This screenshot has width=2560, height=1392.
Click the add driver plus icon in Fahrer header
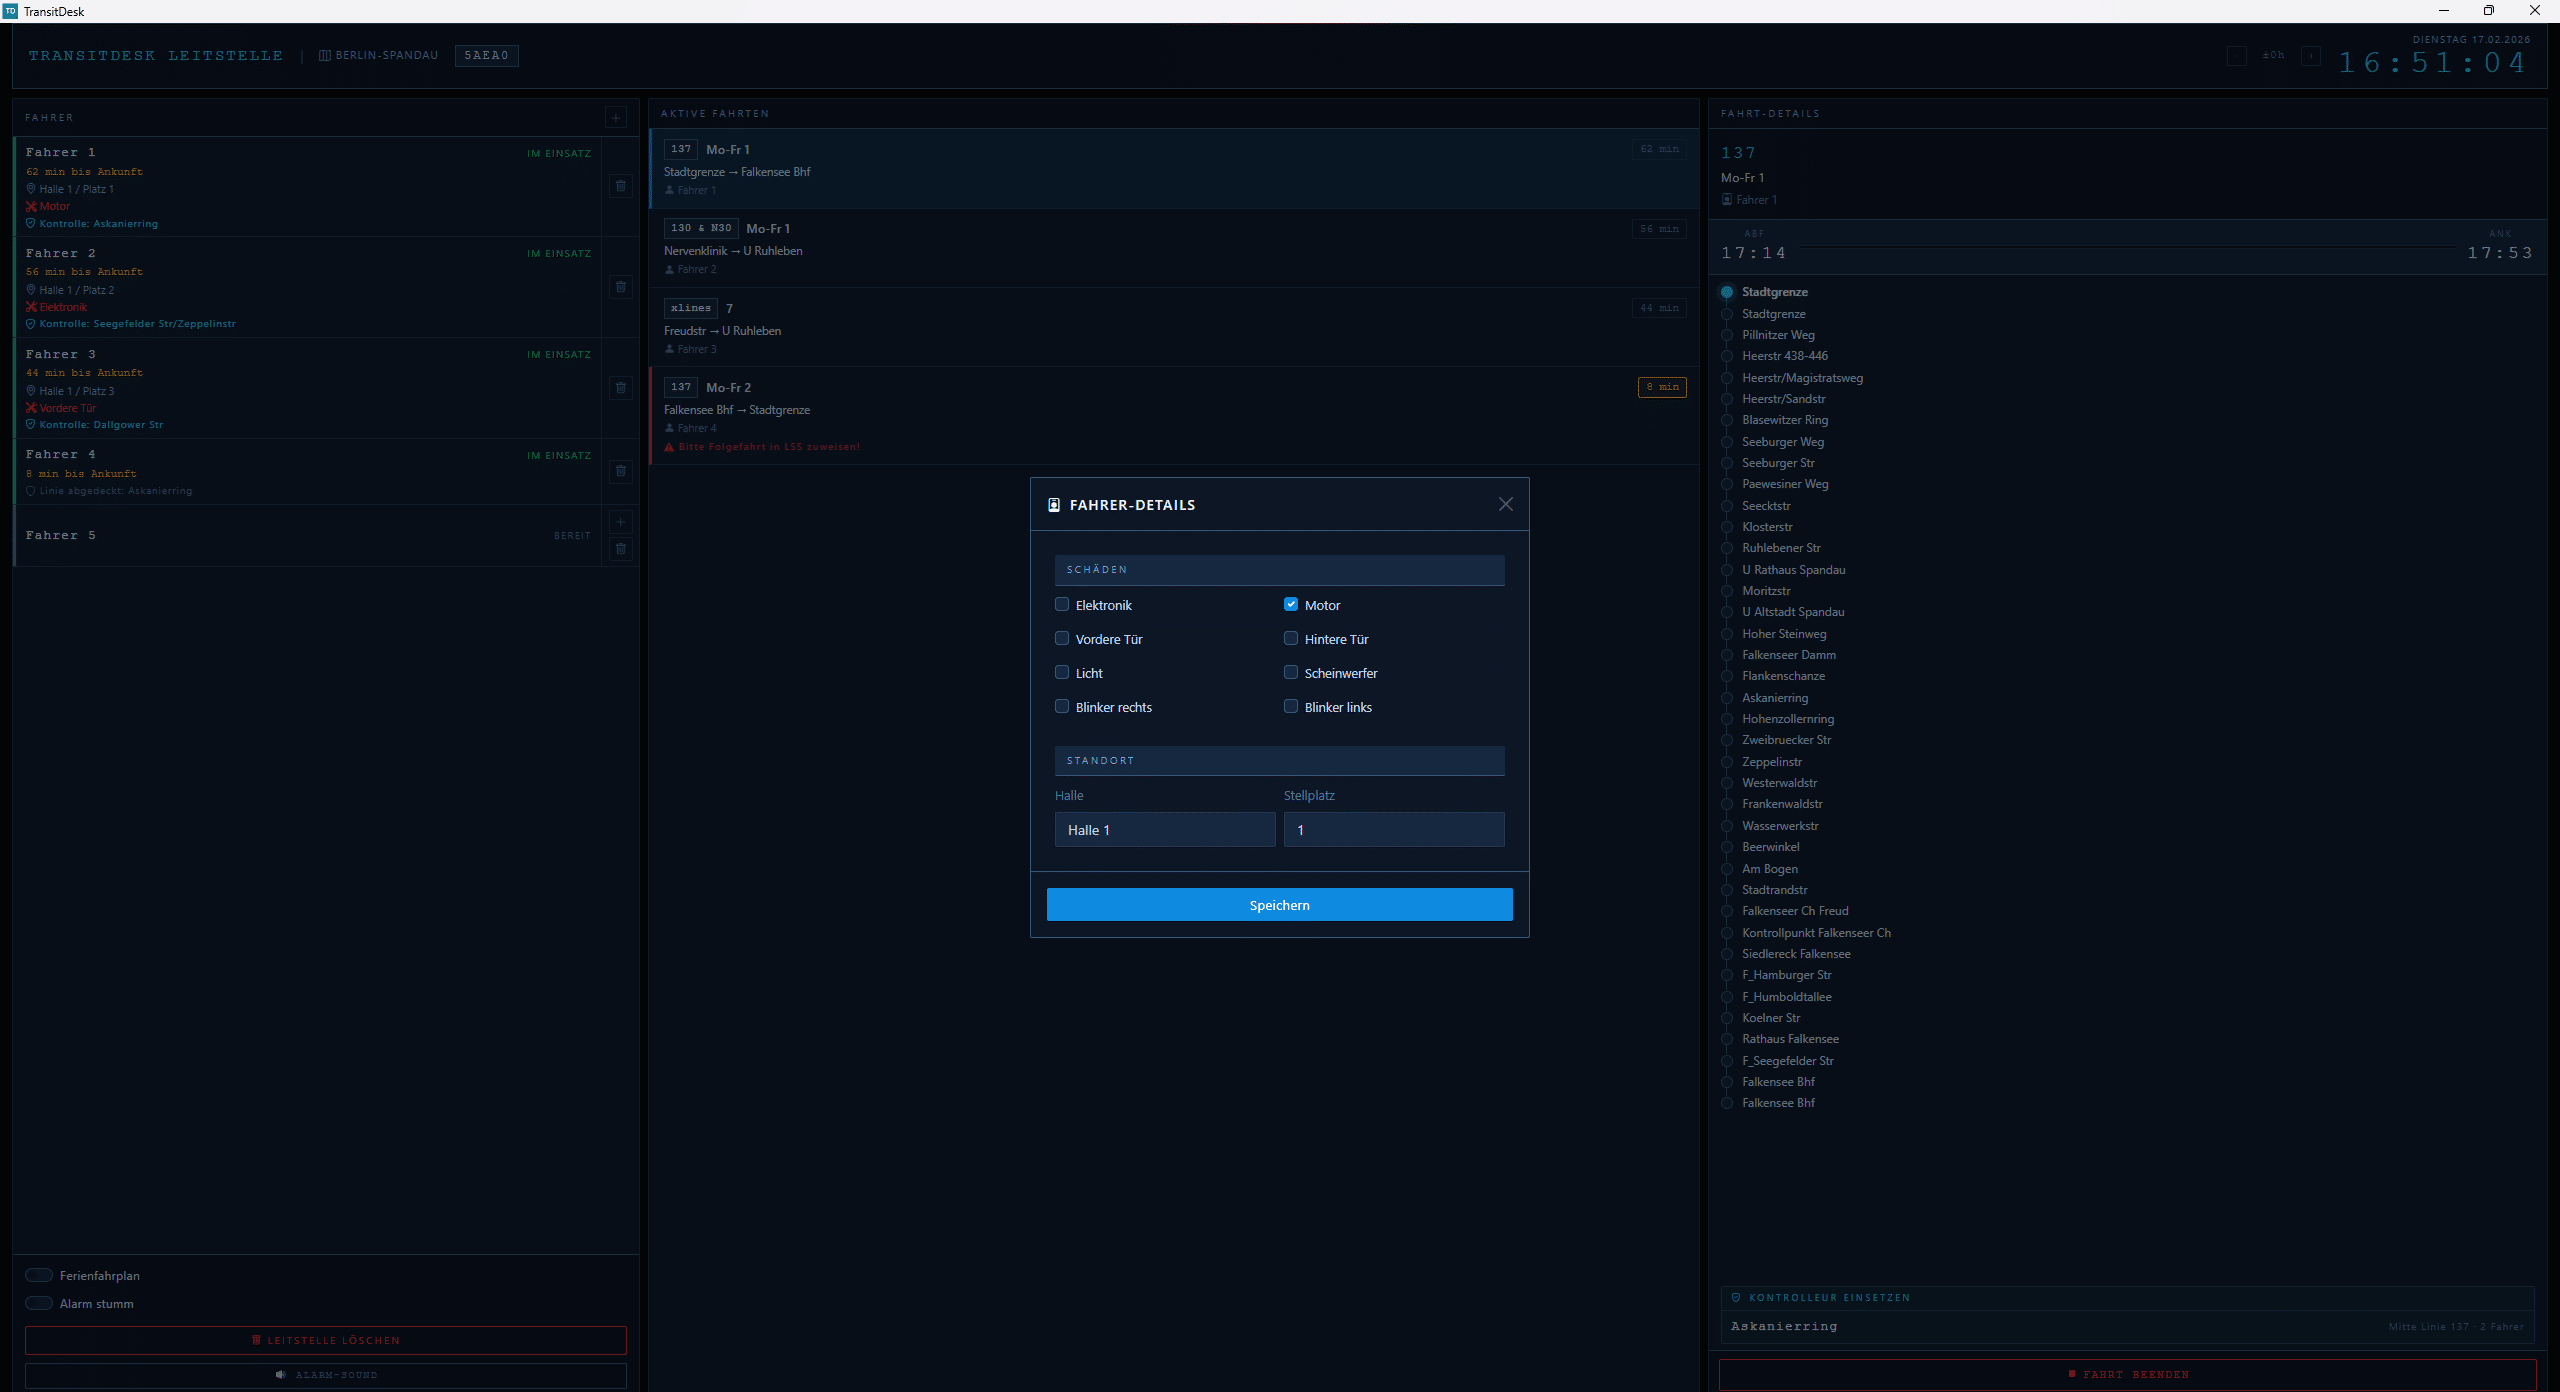point(616,118)
